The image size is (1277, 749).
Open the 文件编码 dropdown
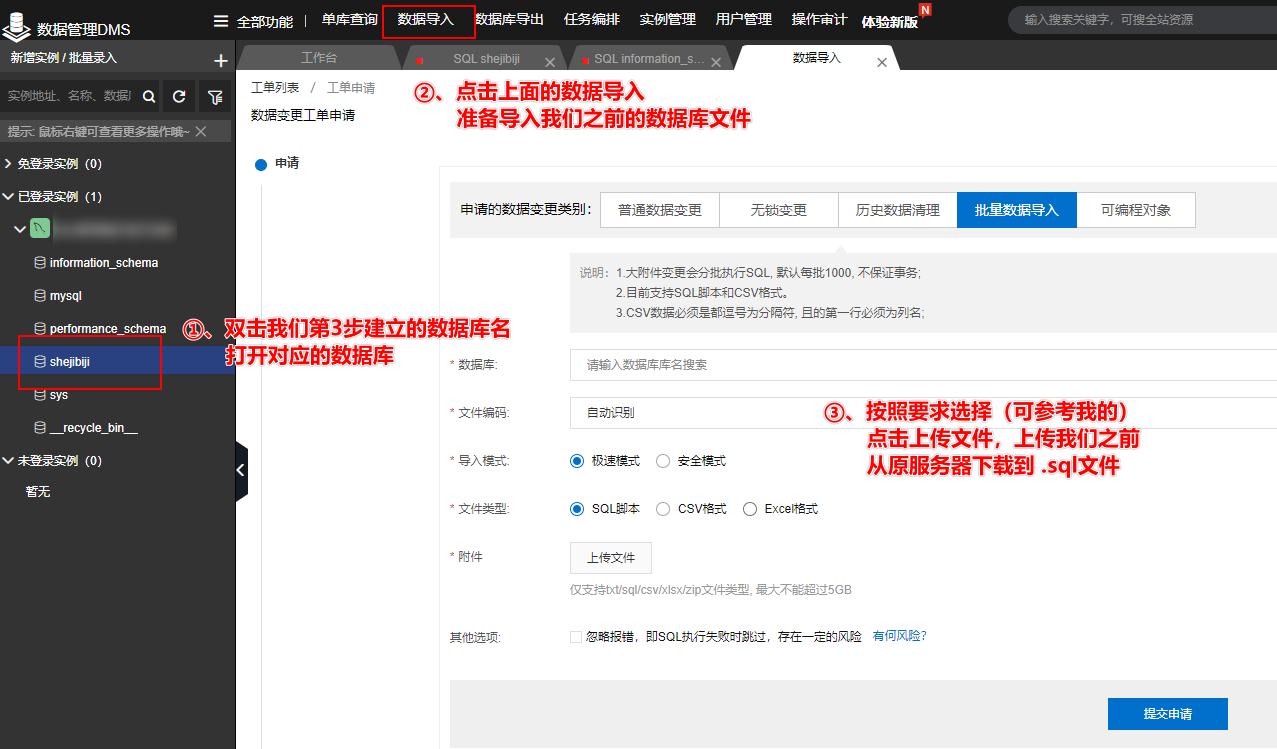click(923, 412)
